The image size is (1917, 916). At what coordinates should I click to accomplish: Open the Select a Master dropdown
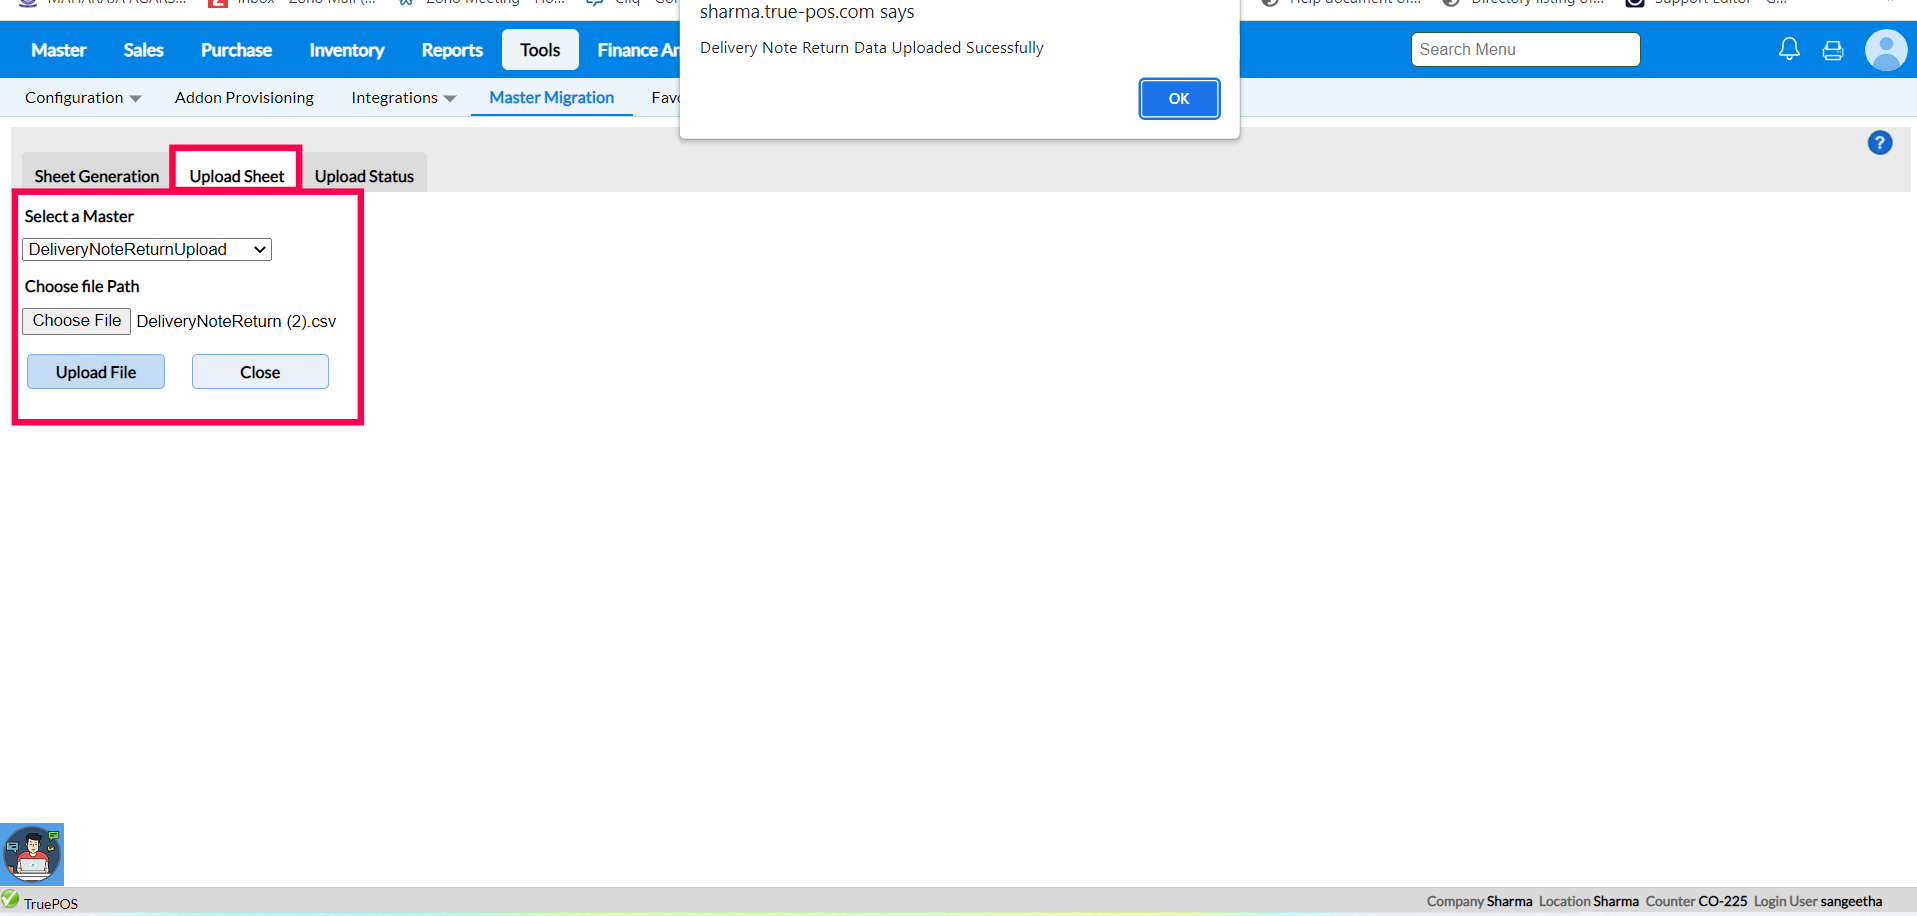(147, 250)
